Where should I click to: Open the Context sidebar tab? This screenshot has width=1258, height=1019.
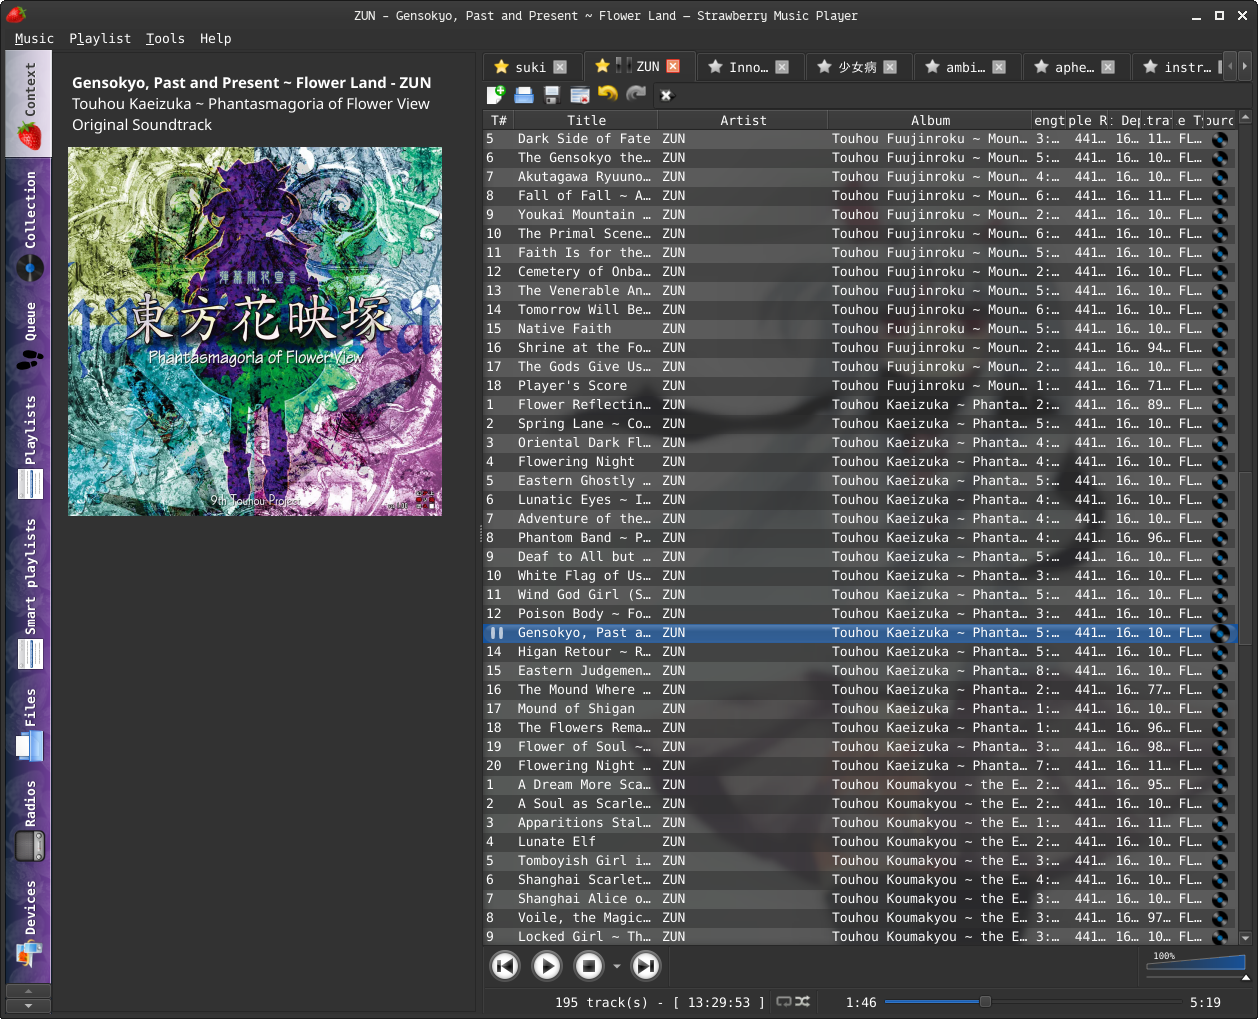point(29,104)
